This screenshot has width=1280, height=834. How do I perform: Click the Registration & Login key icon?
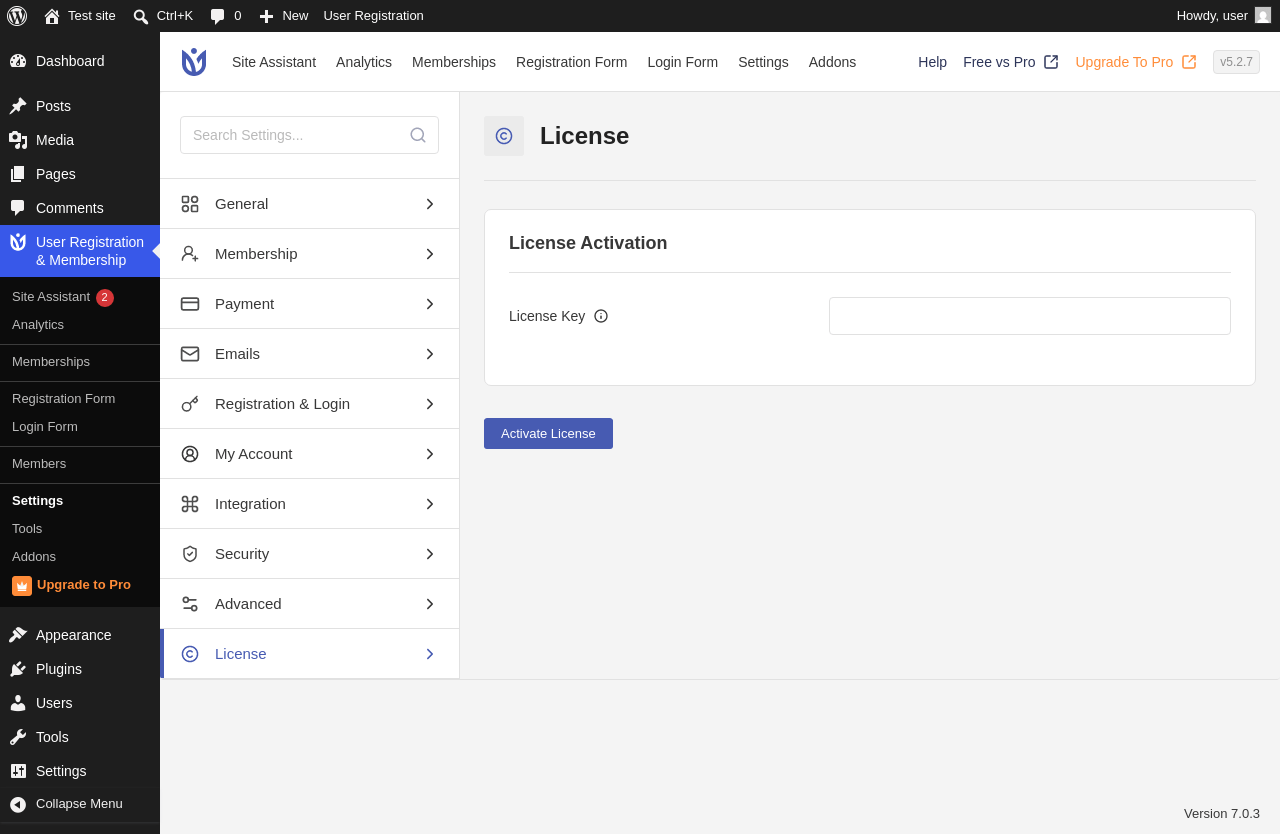coord(190,404)
